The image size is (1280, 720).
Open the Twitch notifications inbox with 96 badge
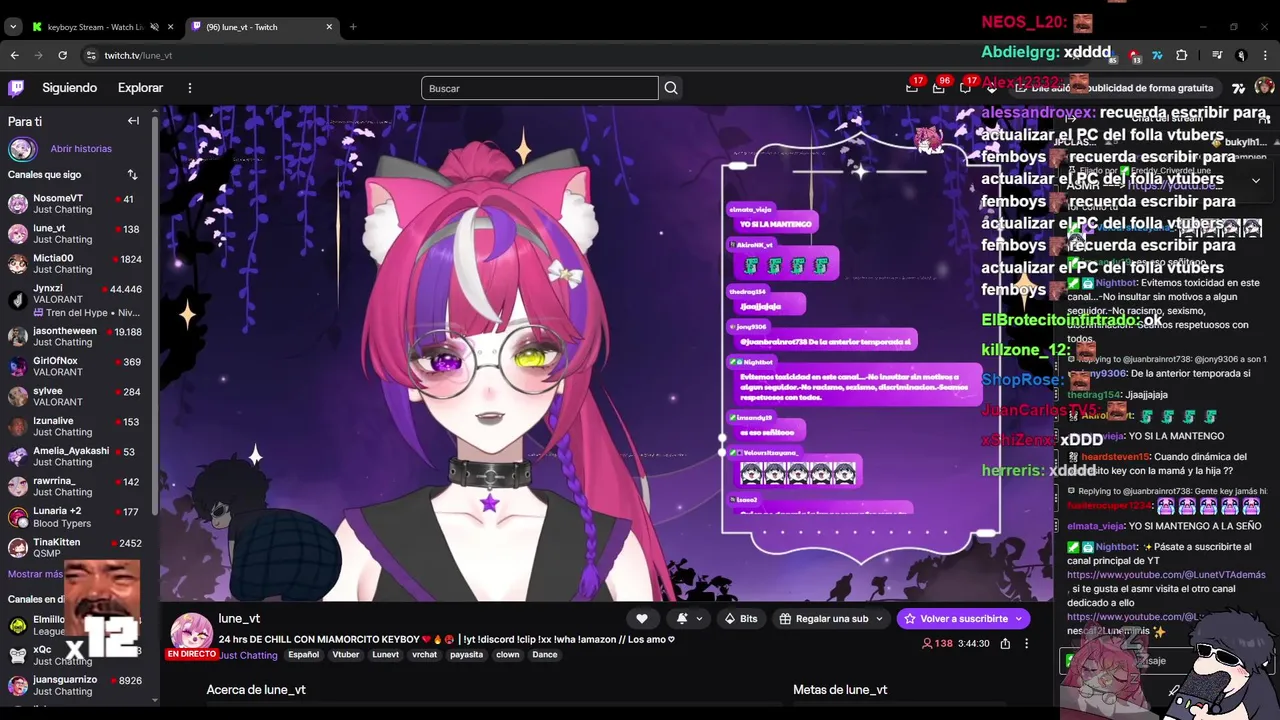click(938, 88)
